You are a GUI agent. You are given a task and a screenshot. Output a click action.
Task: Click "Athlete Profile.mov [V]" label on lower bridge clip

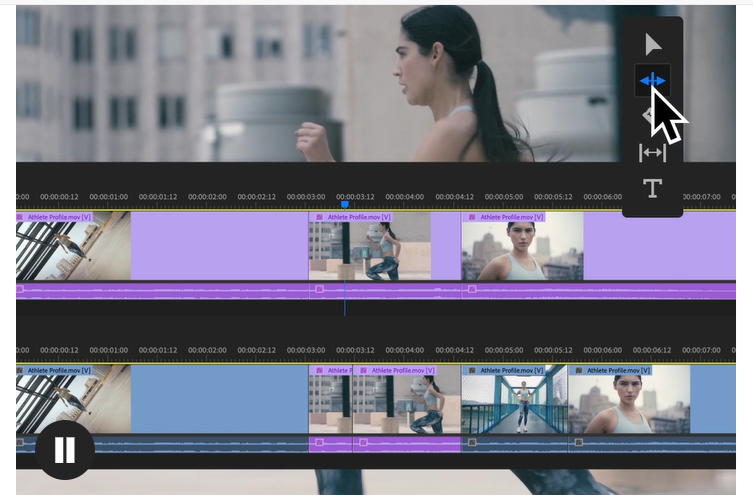(x=512, y=370)
